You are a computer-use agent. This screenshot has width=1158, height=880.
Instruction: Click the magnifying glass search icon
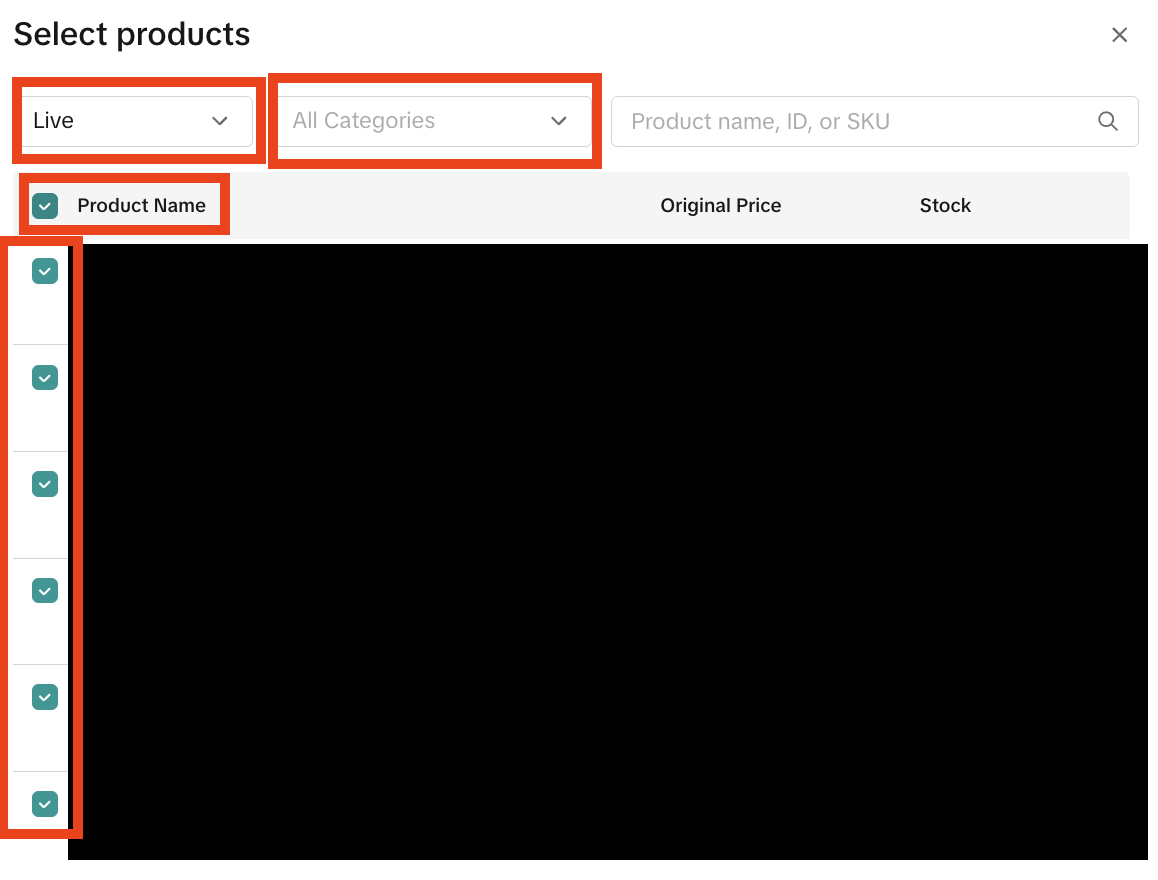coord(1107,121)
